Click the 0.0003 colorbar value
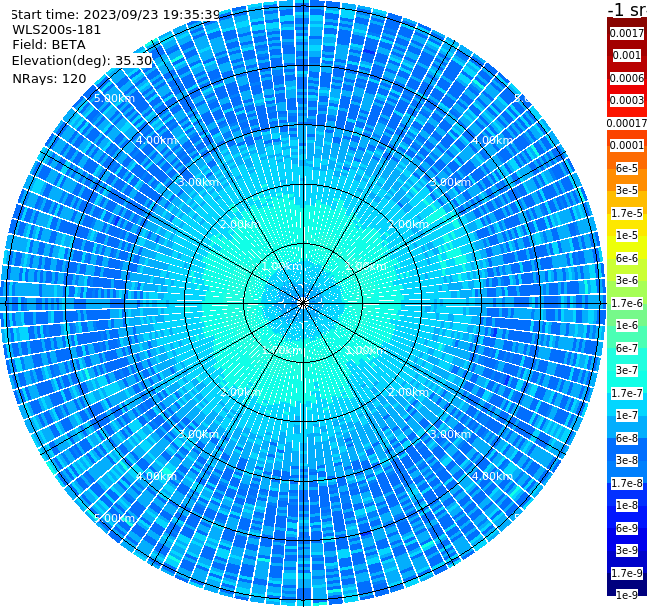The width and height of the screenshot is (647, 607). click(627, 100)
